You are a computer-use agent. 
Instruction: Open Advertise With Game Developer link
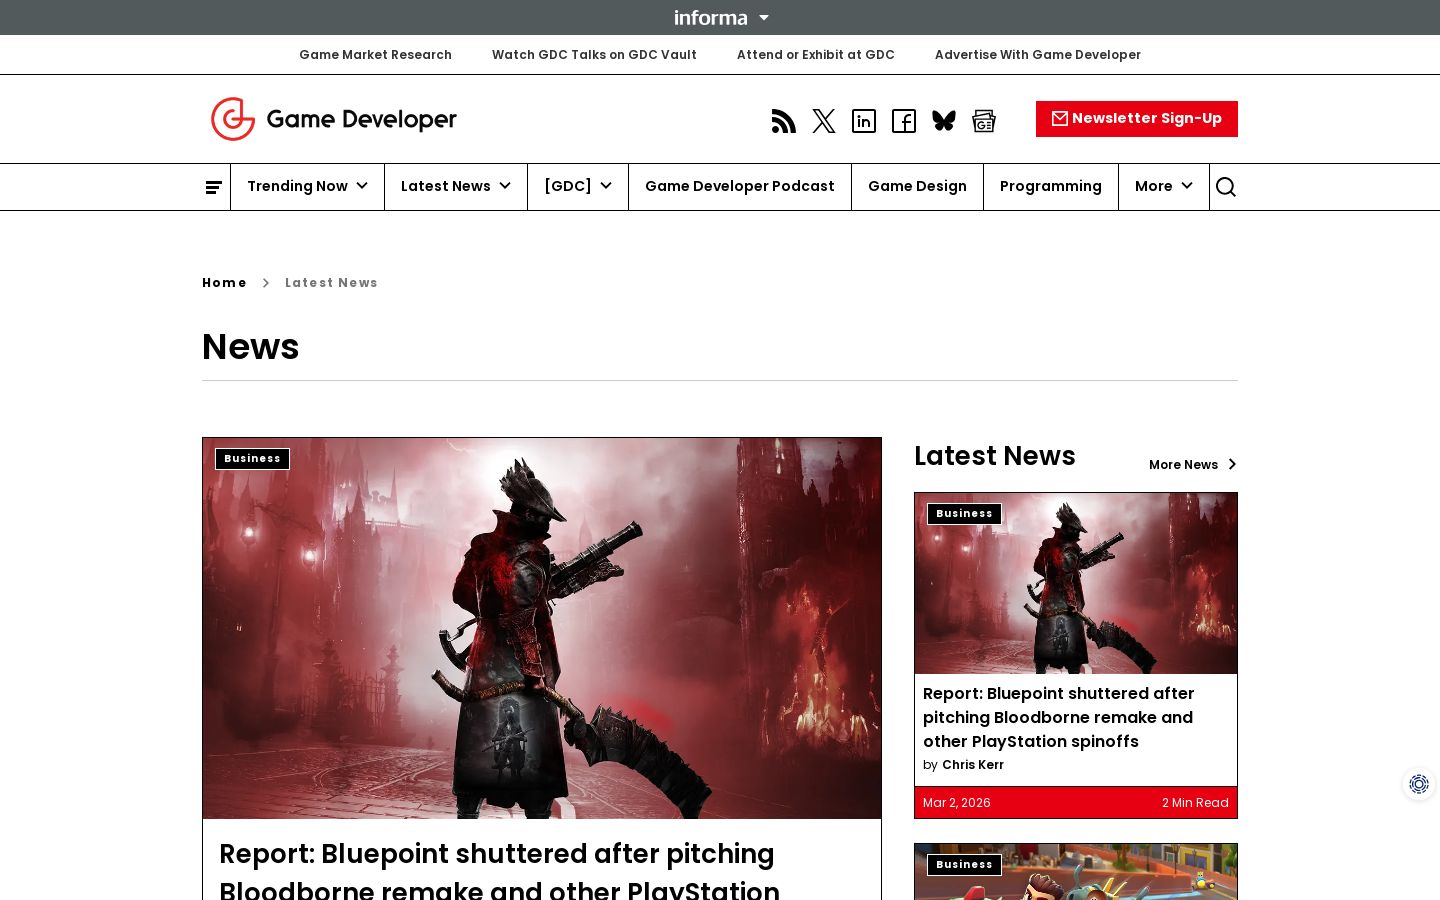point(1038,55)
